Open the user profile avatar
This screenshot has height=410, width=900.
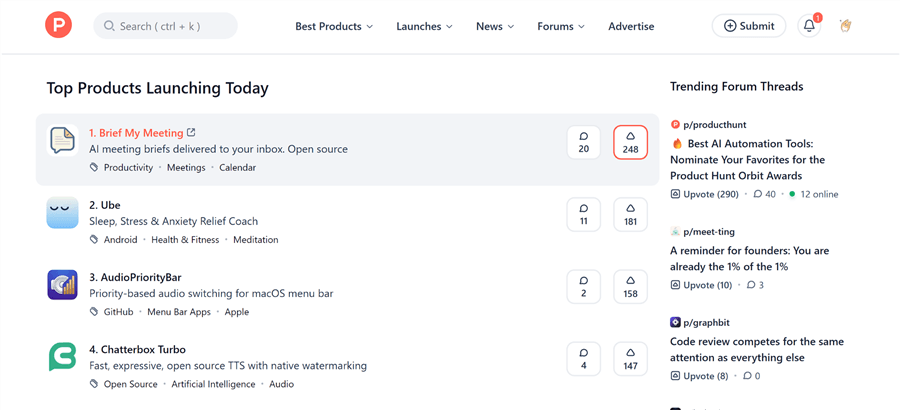tap(845, 26)
